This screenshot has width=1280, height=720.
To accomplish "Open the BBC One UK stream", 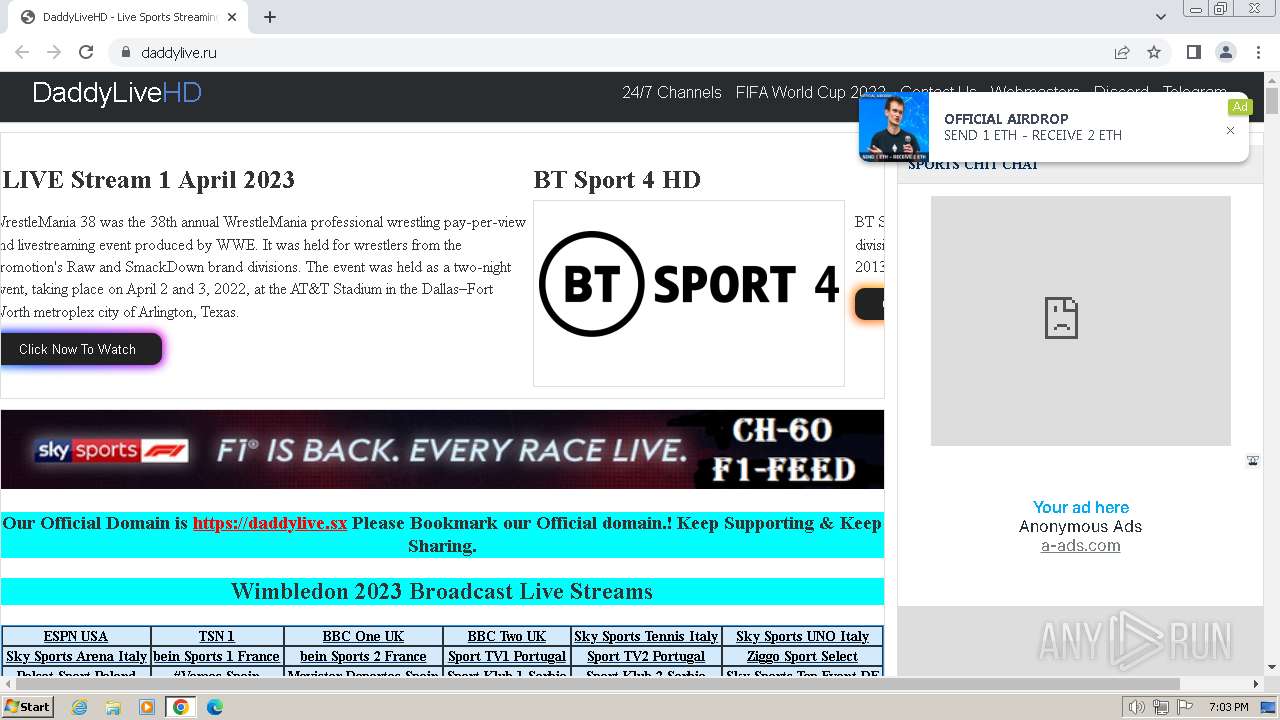I will click(x=363, y=636).
